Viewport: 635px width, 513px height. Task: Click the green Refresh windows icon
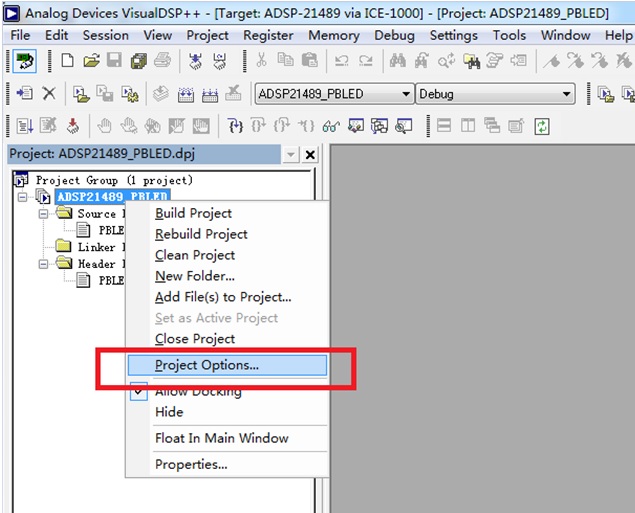pos(542,126)
